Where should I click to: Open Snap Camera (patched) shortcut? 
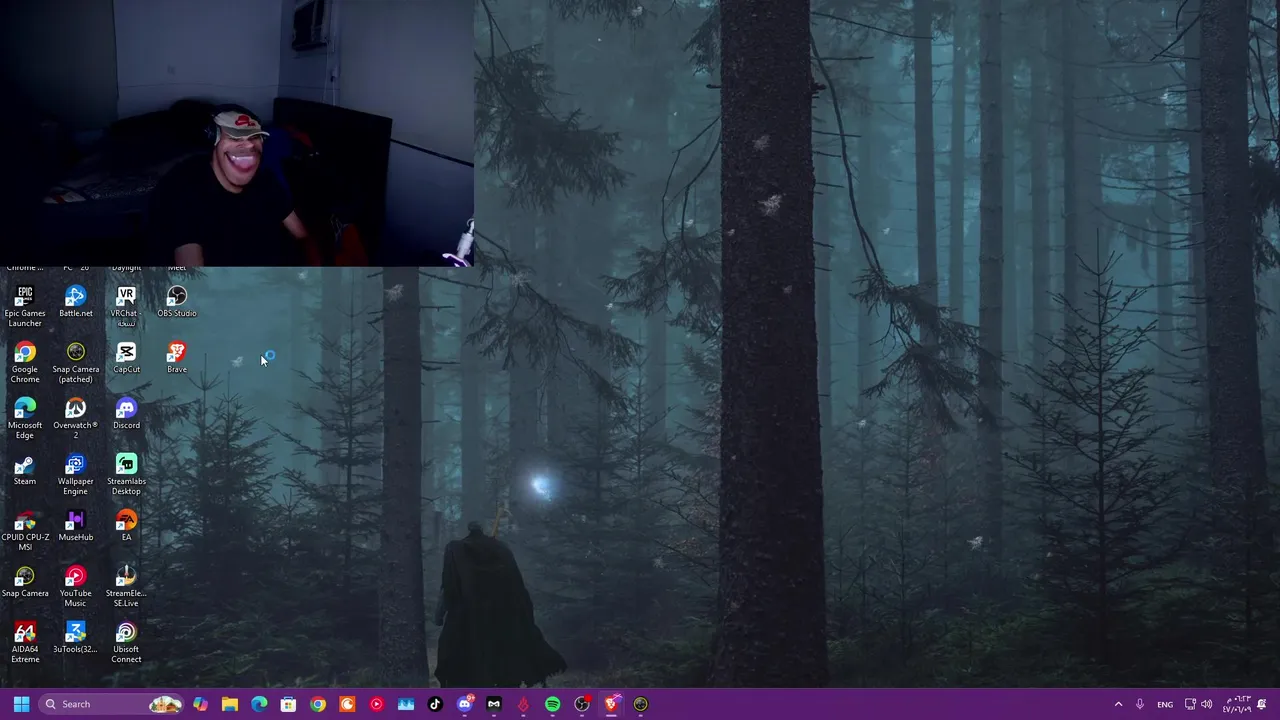tap(75, 362)
